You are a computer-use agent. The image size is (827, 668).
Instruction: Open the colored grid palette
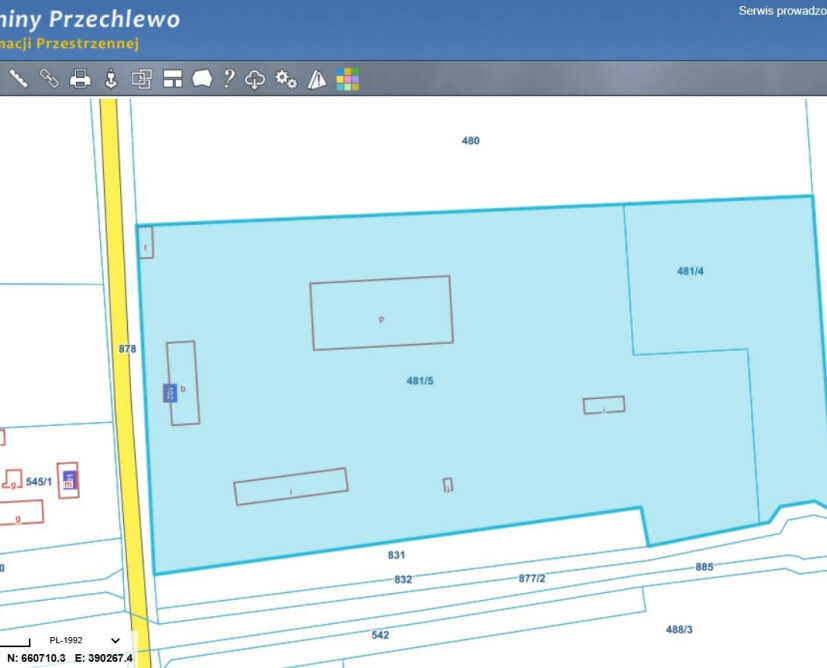347,79
